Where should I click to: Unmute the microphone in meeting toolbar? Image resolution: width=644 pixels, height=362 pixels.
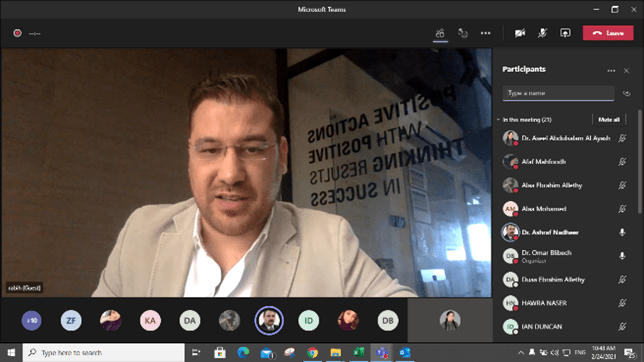pyautogui.click(x=543, y=33)
